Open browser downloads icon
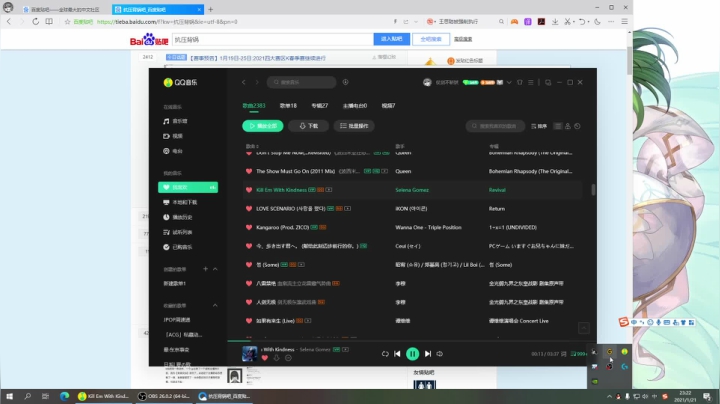This screenshot has height=404, width=720. click(x=555, y=22)
